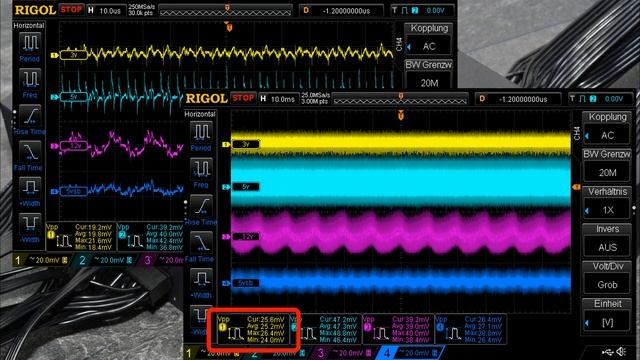Click yellow 3v label in back scope
640x360 pixels.
point(74,55)
